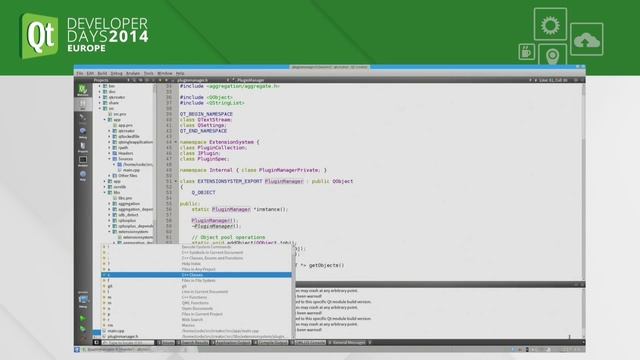
Task: Switch to the Analyze mode icon
Action: pos(83,161)
